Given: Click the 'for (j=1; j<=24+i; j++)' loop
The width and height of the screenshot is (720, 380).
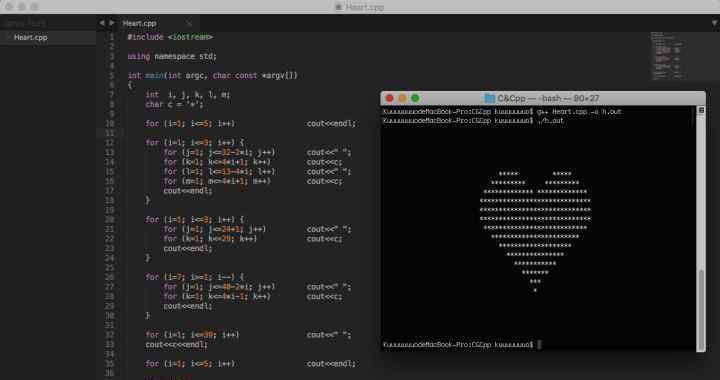Looking at the screenshot, I should click(x=215, y=229).
